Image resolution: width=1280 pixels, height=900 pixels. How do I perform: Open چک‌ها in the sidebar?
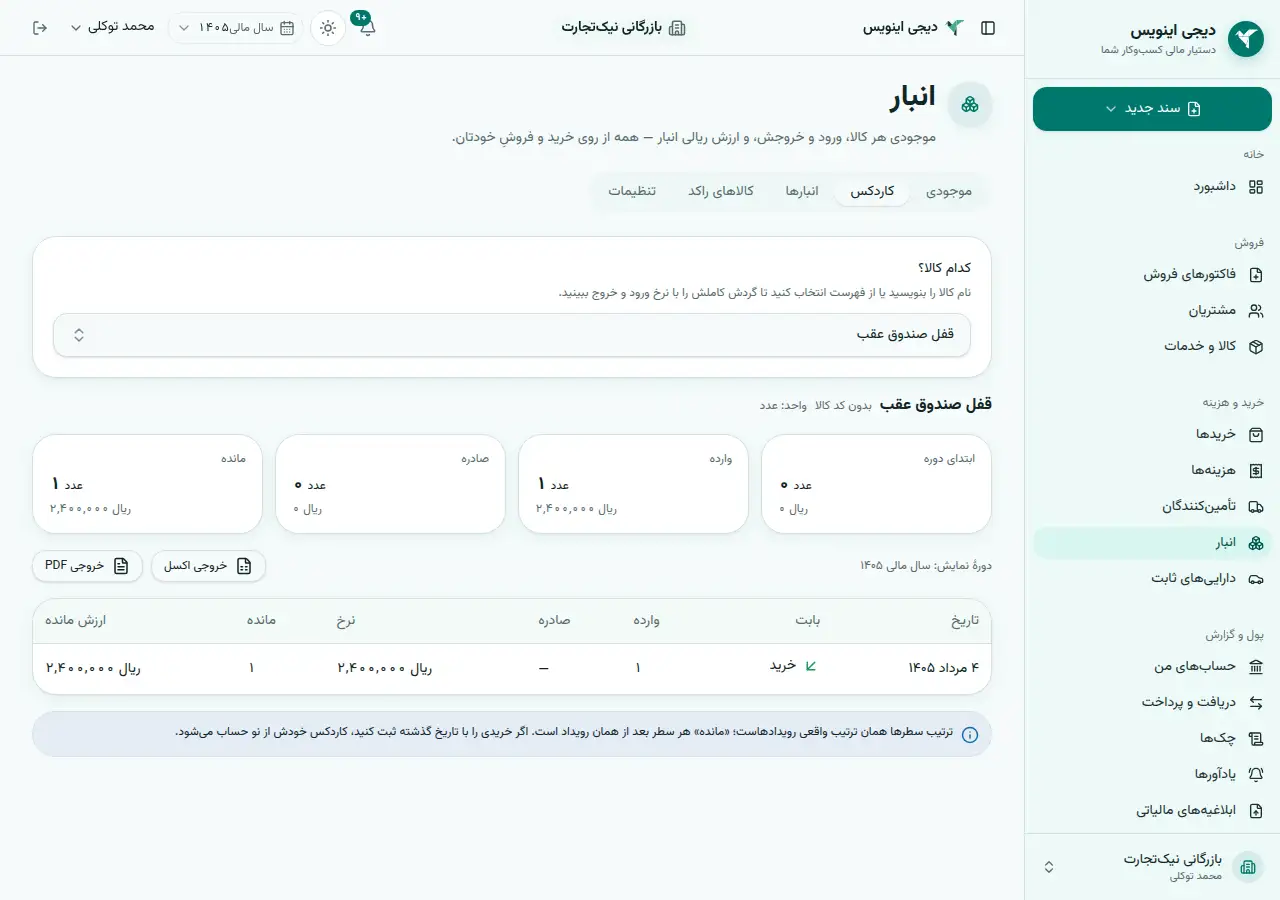pos(1152,738)
